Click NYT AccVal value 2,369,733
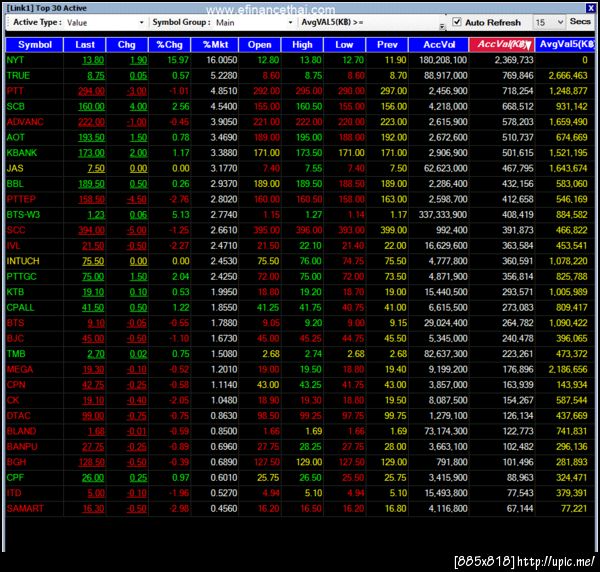This screenshot has width=600, height=572. (x=514, y=60)
